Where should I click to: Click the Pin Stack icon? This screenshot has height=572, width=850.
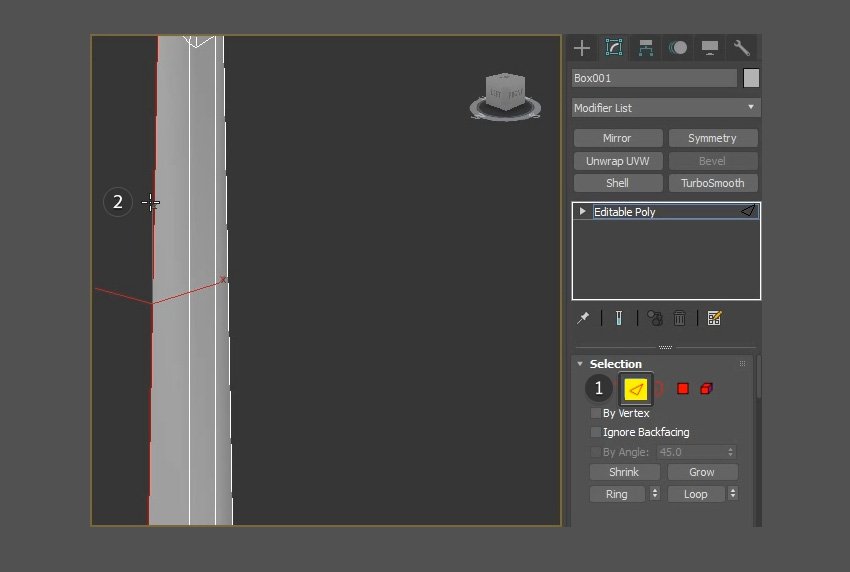[x=583, y=318]
